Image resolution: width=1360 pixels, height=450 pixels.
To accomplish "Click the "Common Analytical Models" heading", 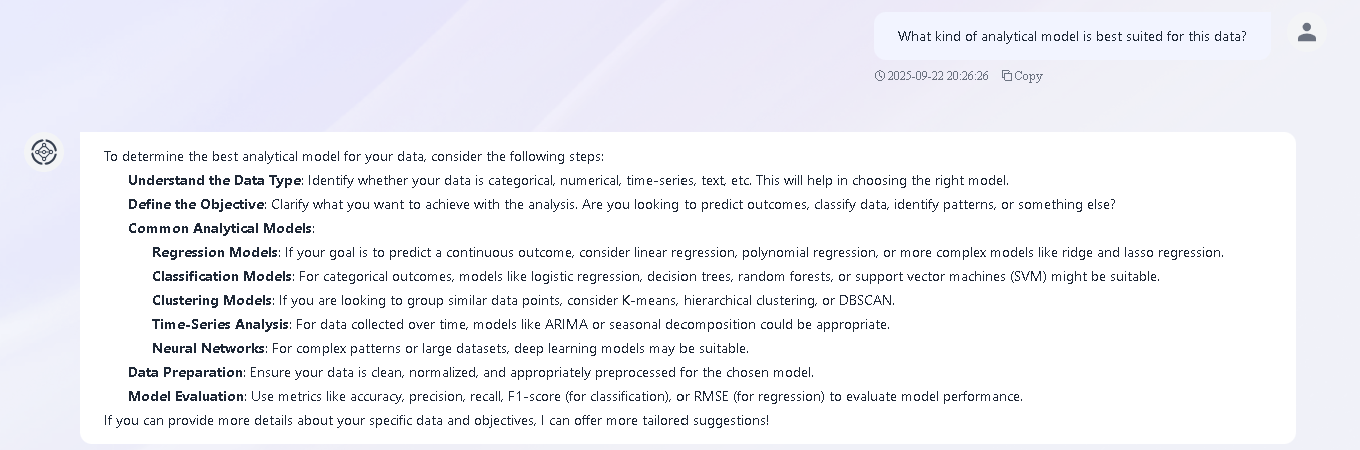I will pyautogui.click(x=220, y=229).
